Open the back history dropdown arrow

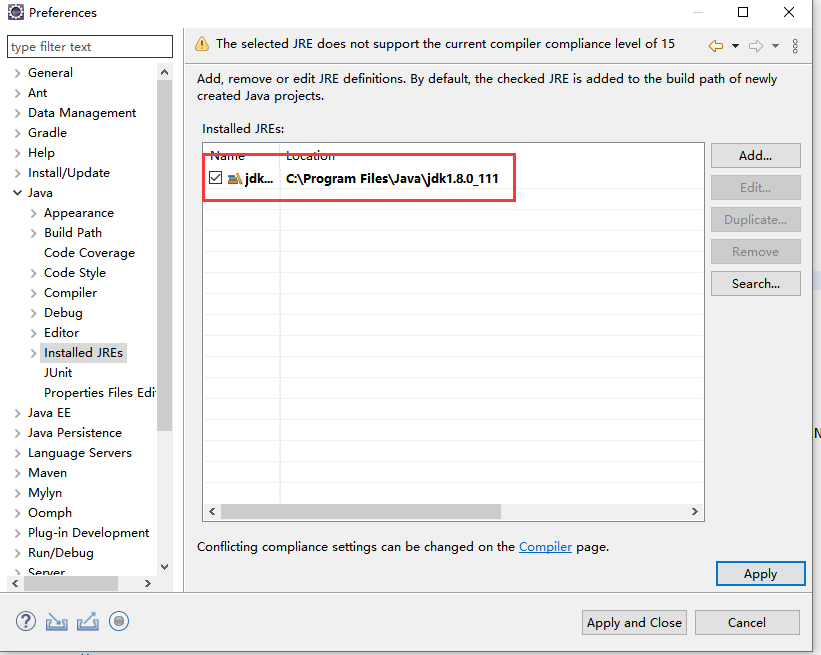735,46
